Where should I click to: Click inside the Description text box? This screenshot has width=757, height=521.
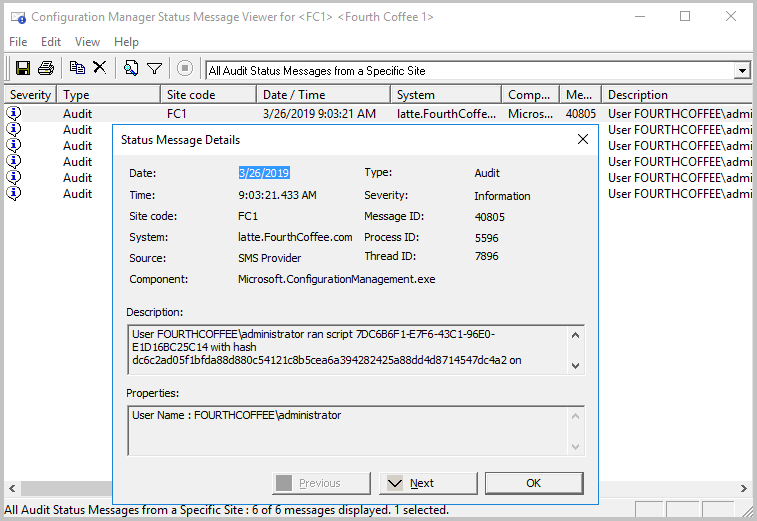click(x=348, y=350)
